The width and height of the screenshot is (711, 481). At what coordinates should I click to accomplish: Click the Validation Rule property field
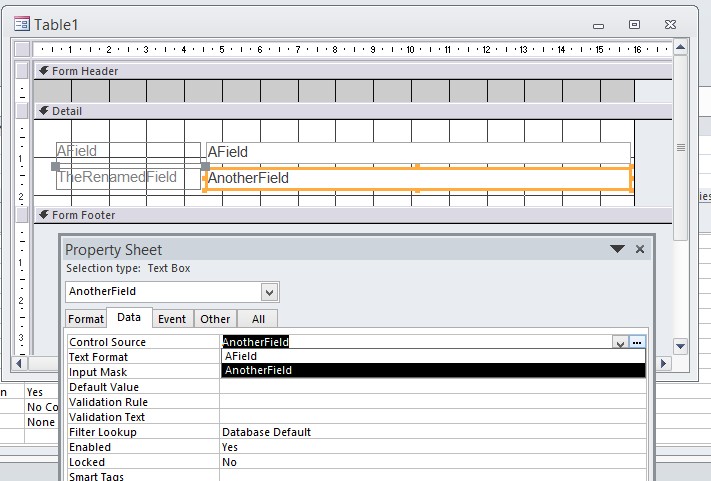coord(433,401)
